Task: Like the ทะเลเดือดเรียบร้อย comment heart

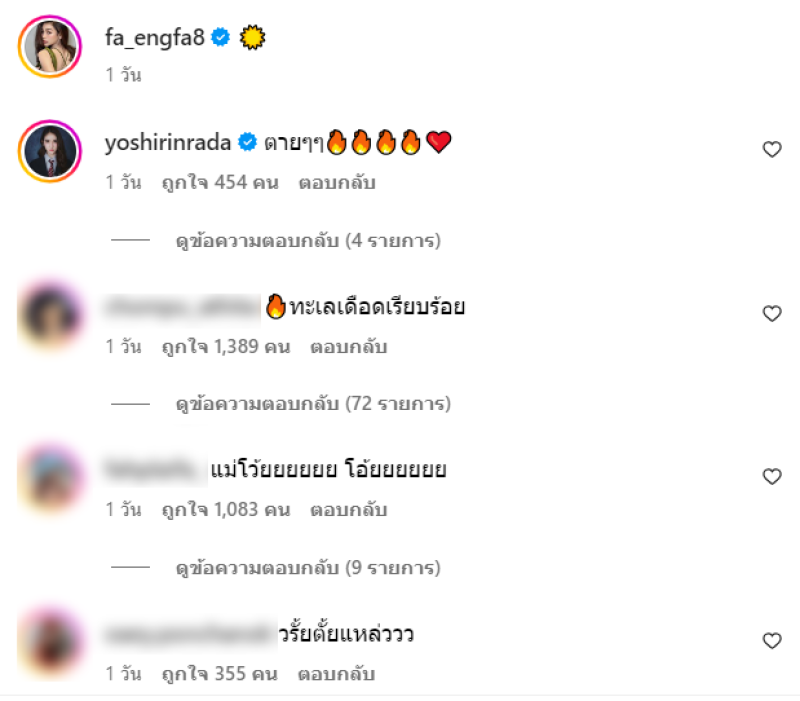Action: tap(771, 314)
